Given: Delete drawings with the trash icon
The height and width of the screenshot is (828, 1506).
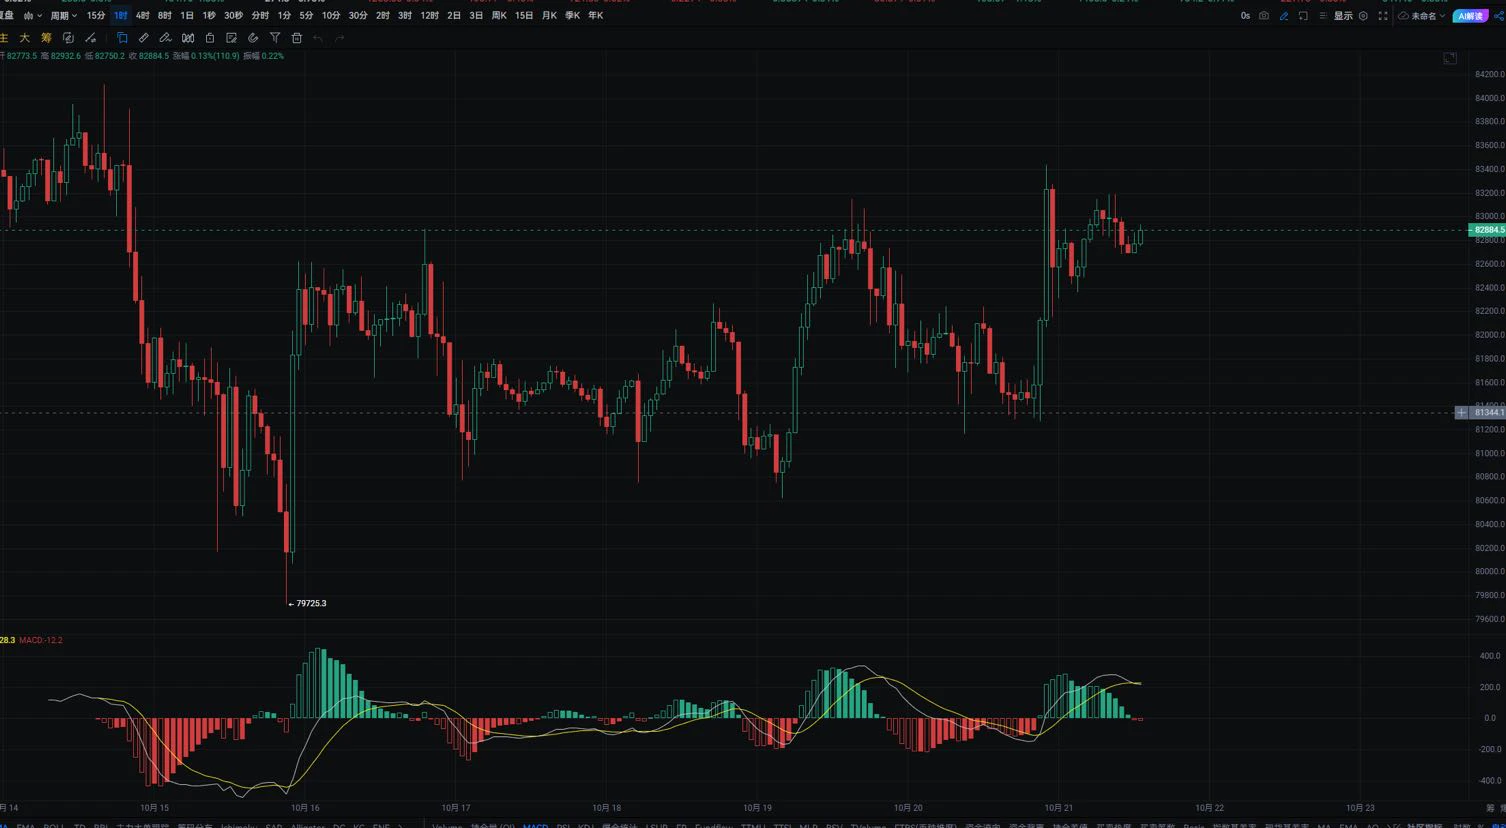Looking at the screenshot, I should [297, 38].
